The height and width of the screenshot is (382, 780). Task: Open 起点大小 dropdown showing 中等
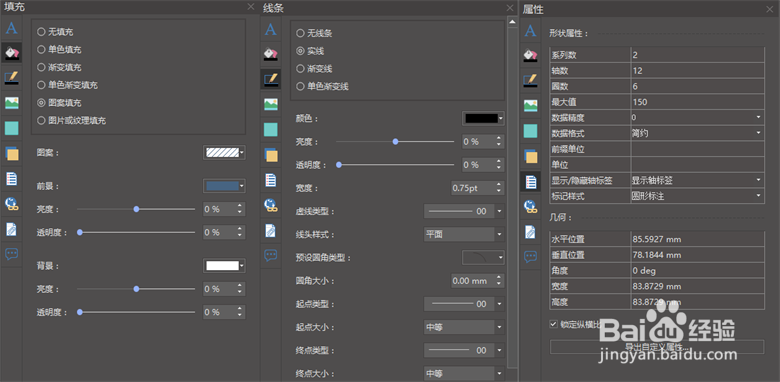pos(464,327)
